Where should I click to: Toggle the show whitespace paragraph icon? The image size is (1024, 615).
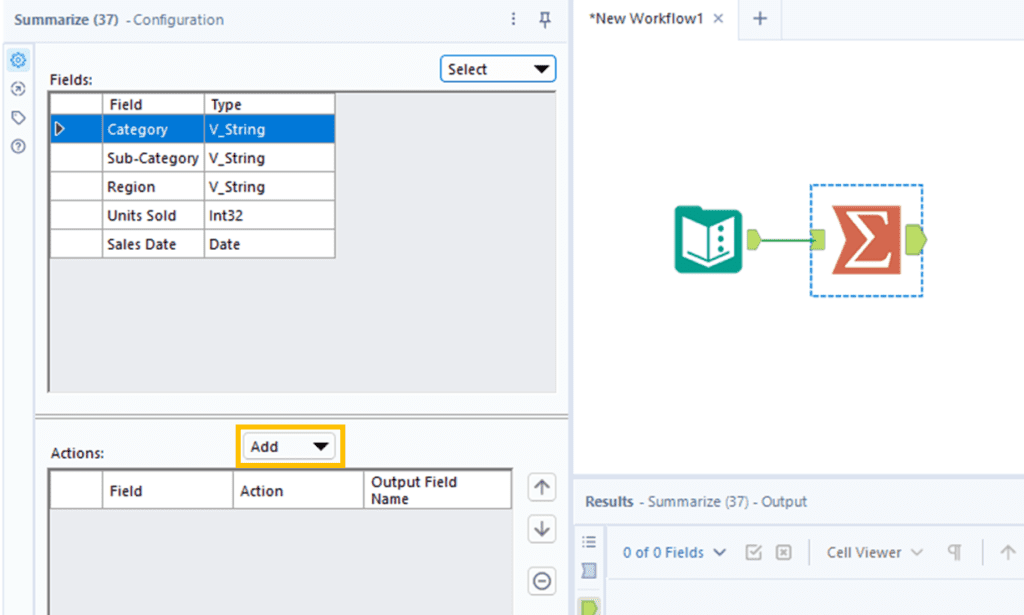(955, 552)
